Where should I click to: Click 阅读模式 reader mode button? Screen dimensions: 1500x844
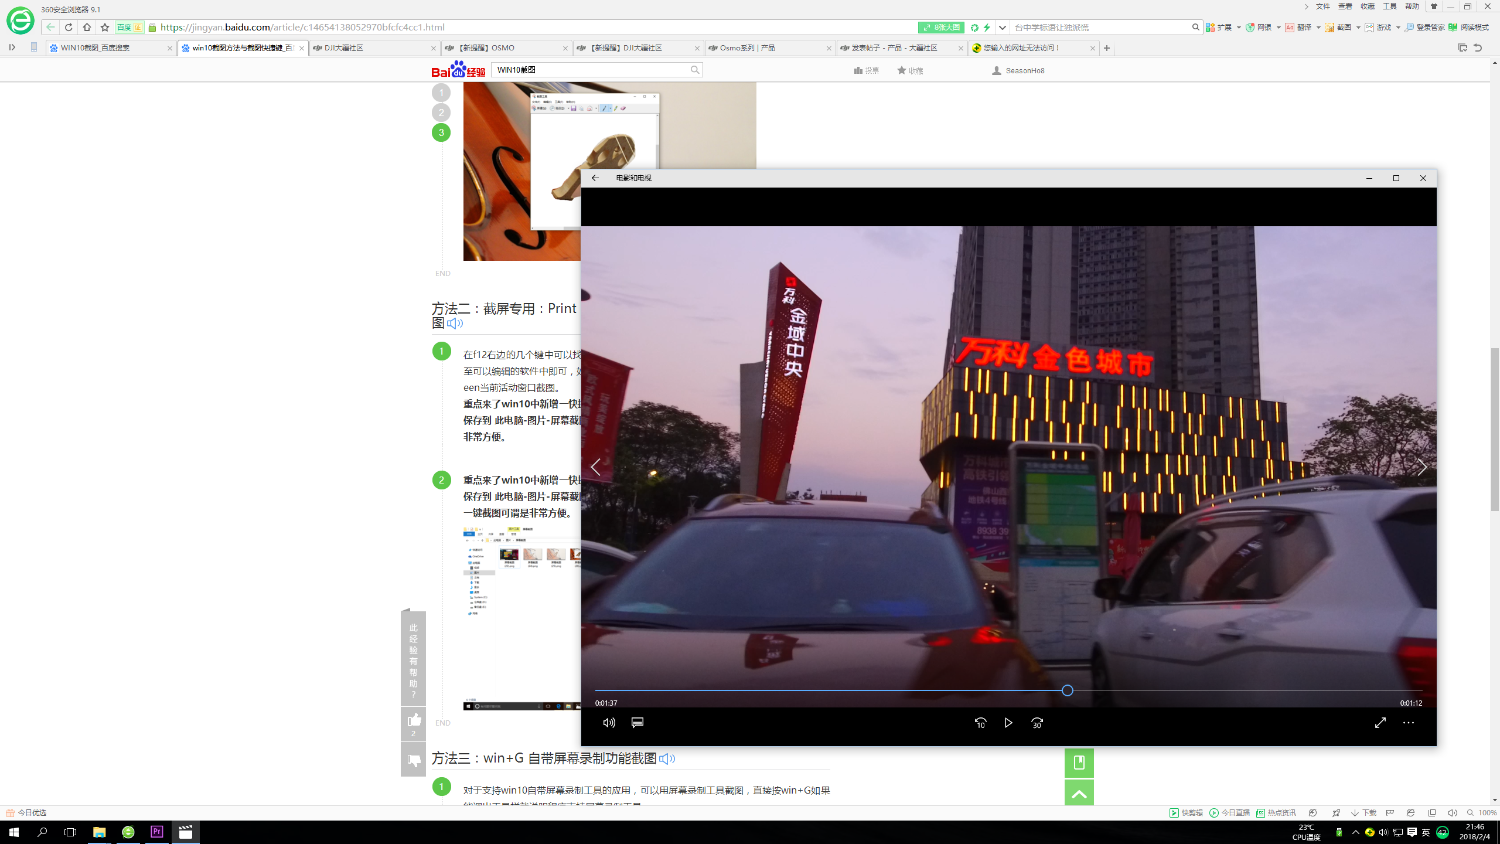click(1469, 27)
